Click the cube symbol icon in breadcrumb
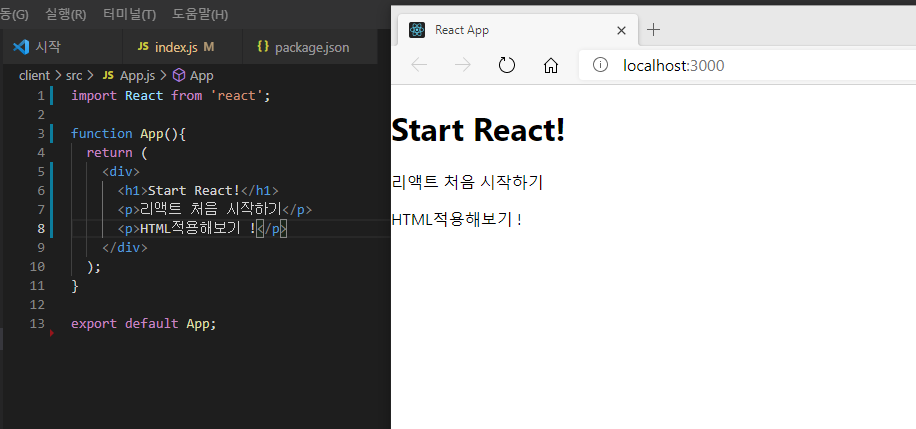The image size is (916, 429). pos(179,75)
